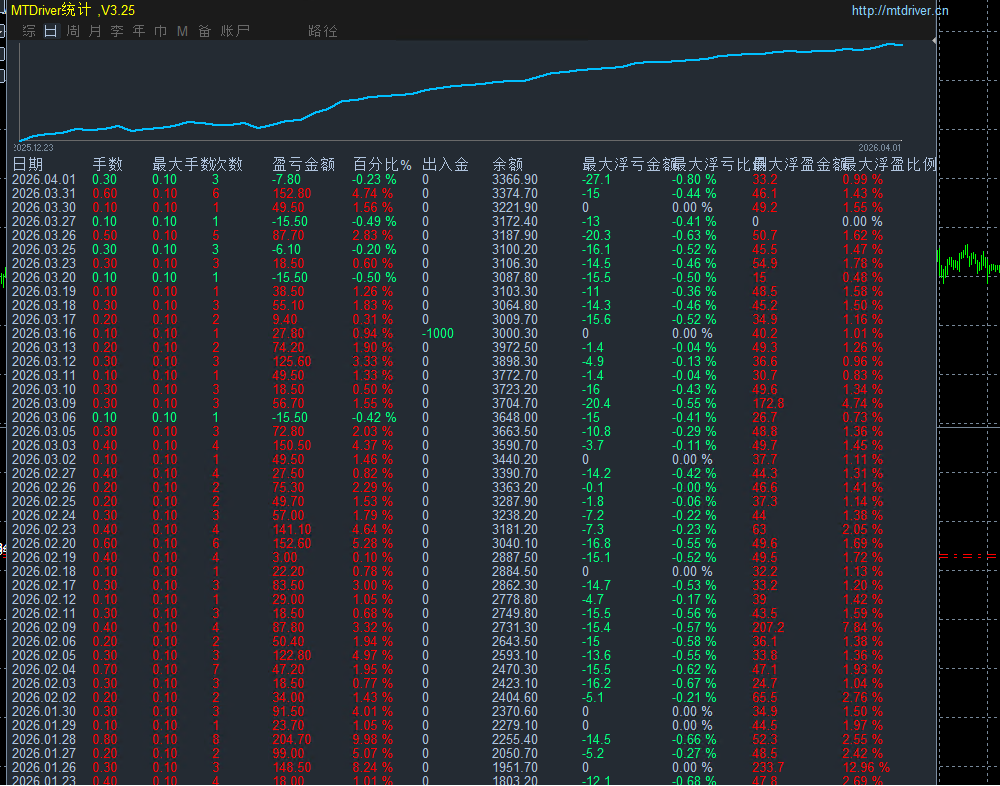This screenshot has width=1000, height=786.
Task: Click chart start date label 2025.12.23
Action: tap(34, 147)
